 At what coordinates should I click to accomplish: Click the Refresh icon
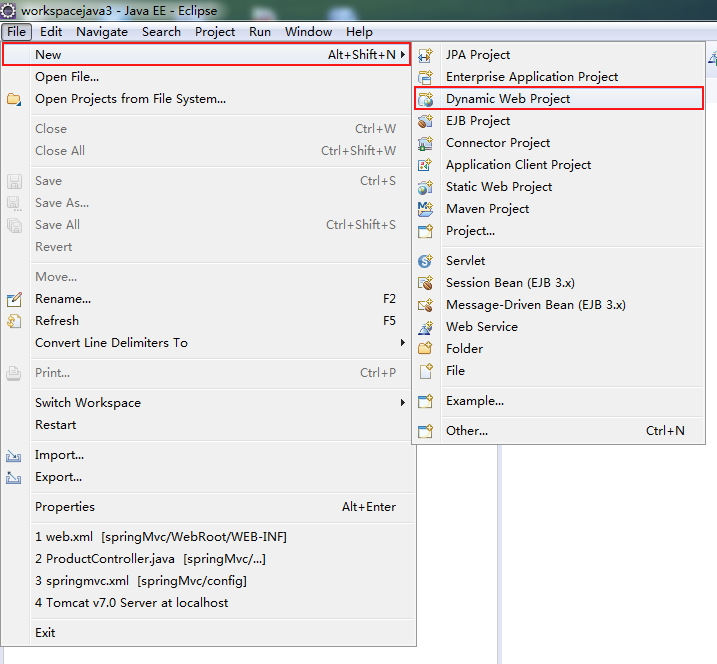[x=14, y=321]
